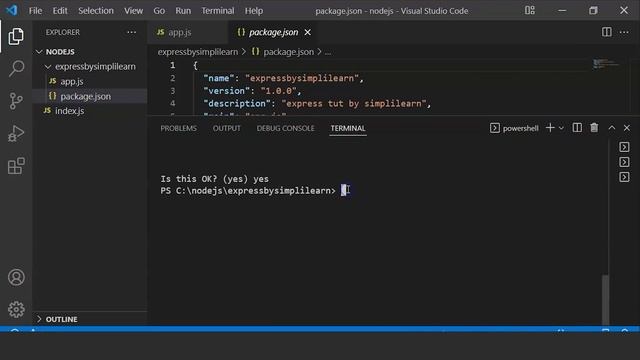Close the package.json tab

click(307, 32)
